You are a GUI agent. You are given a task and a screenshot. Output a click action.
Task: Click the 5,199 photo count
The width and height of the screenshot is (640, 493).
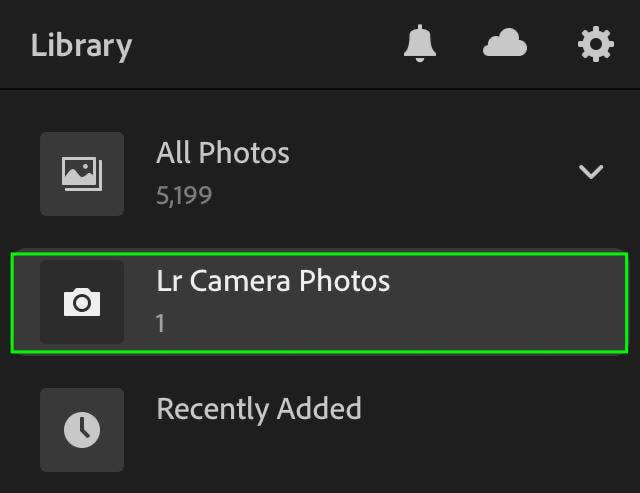pos(184,195)
